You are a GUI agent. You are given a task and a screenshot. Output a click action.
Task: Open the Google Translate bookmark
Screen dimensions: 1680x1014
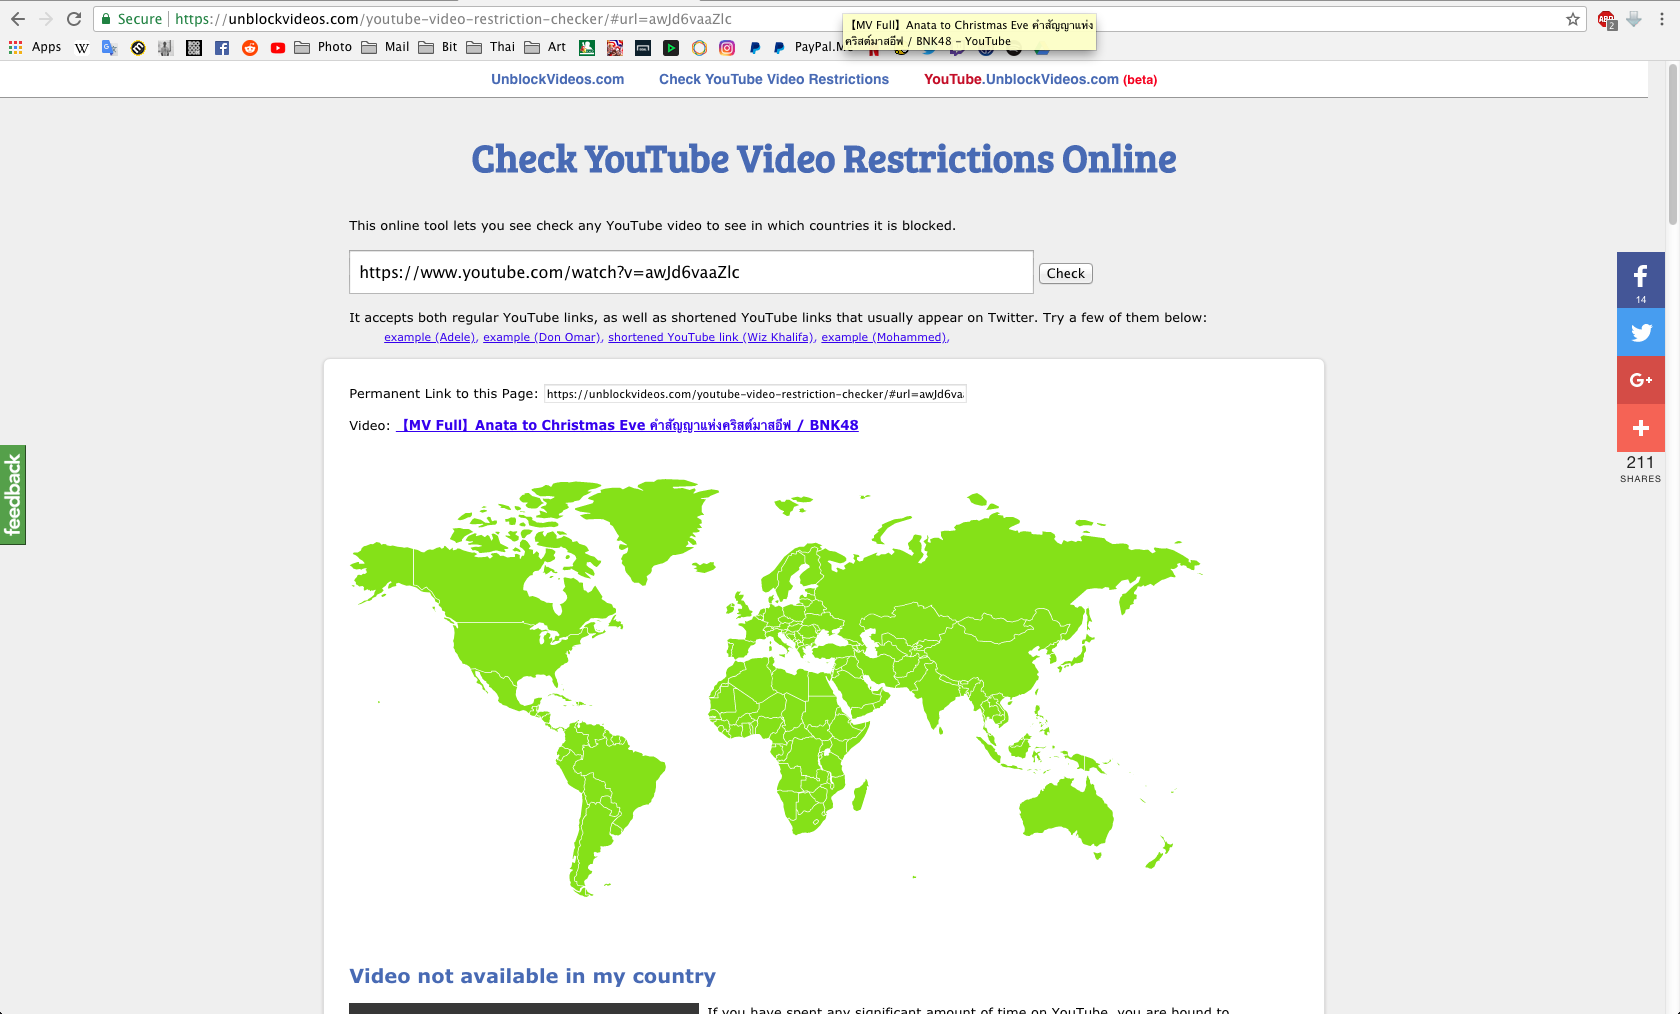(x=110, y=47)
